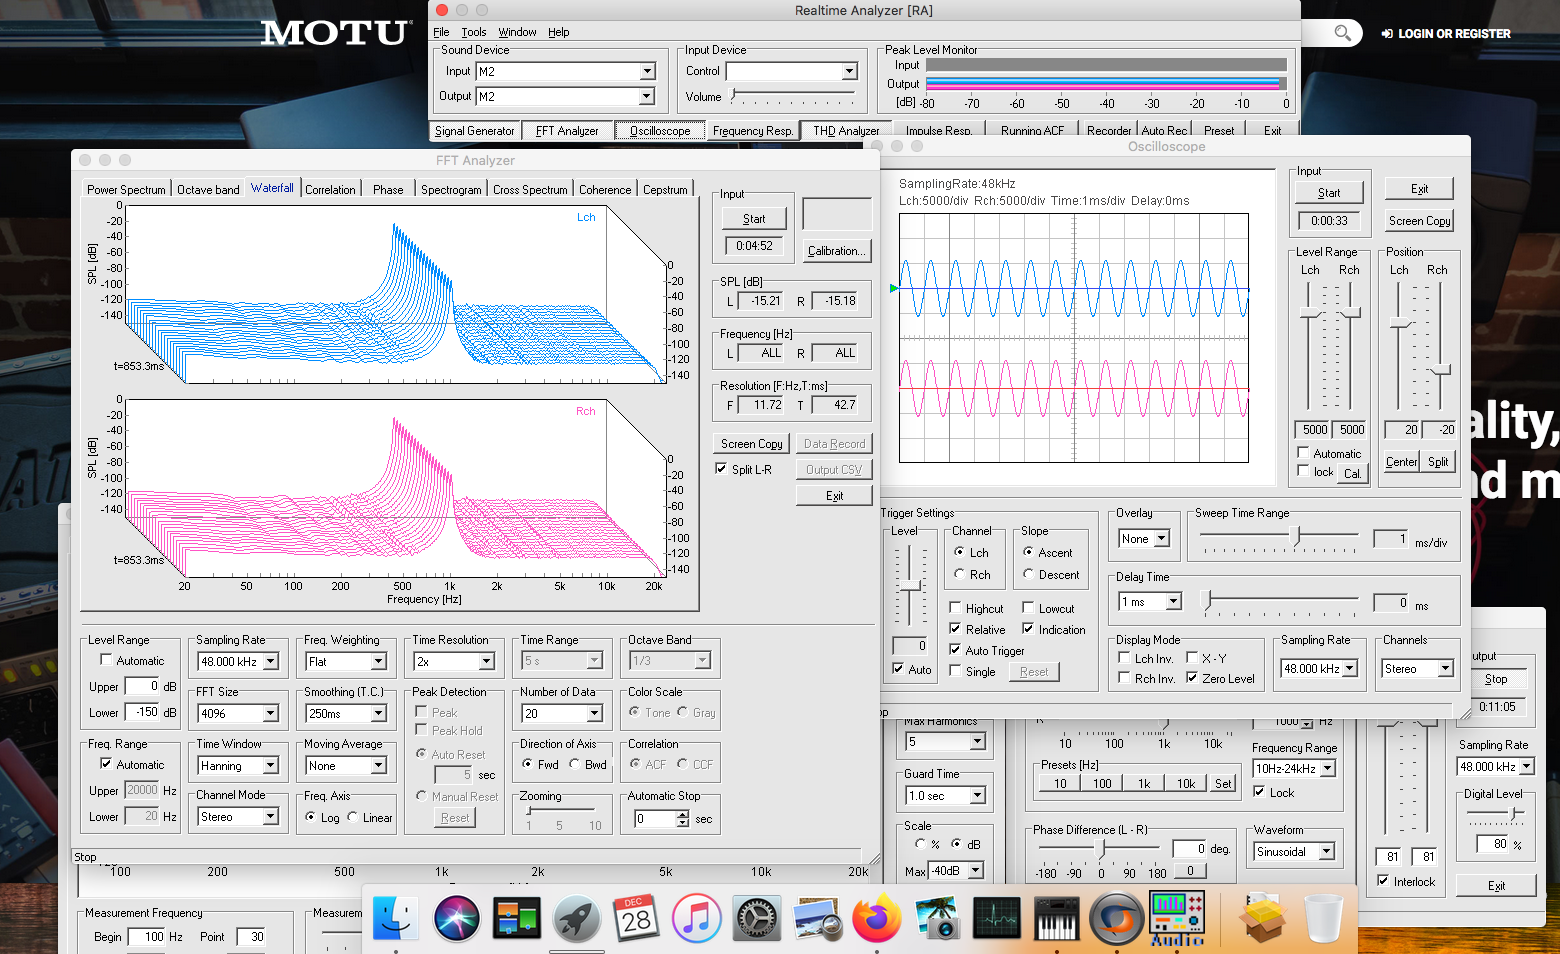
Task: Click the Phase Difference slider
Action: [x=1100, y=850]
